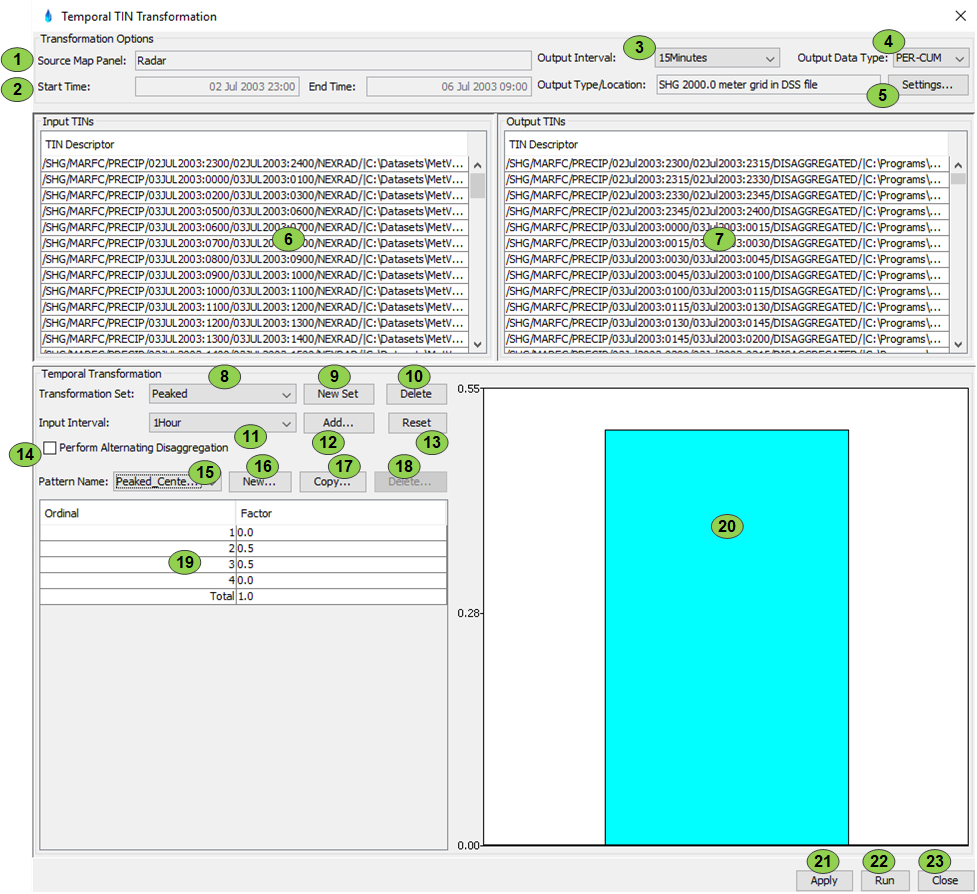Viewport: 977px width, 894px height.
Task: Select output TIN 03Jul2003:0130/03Jul2003:0145 row
Action: 727,323
